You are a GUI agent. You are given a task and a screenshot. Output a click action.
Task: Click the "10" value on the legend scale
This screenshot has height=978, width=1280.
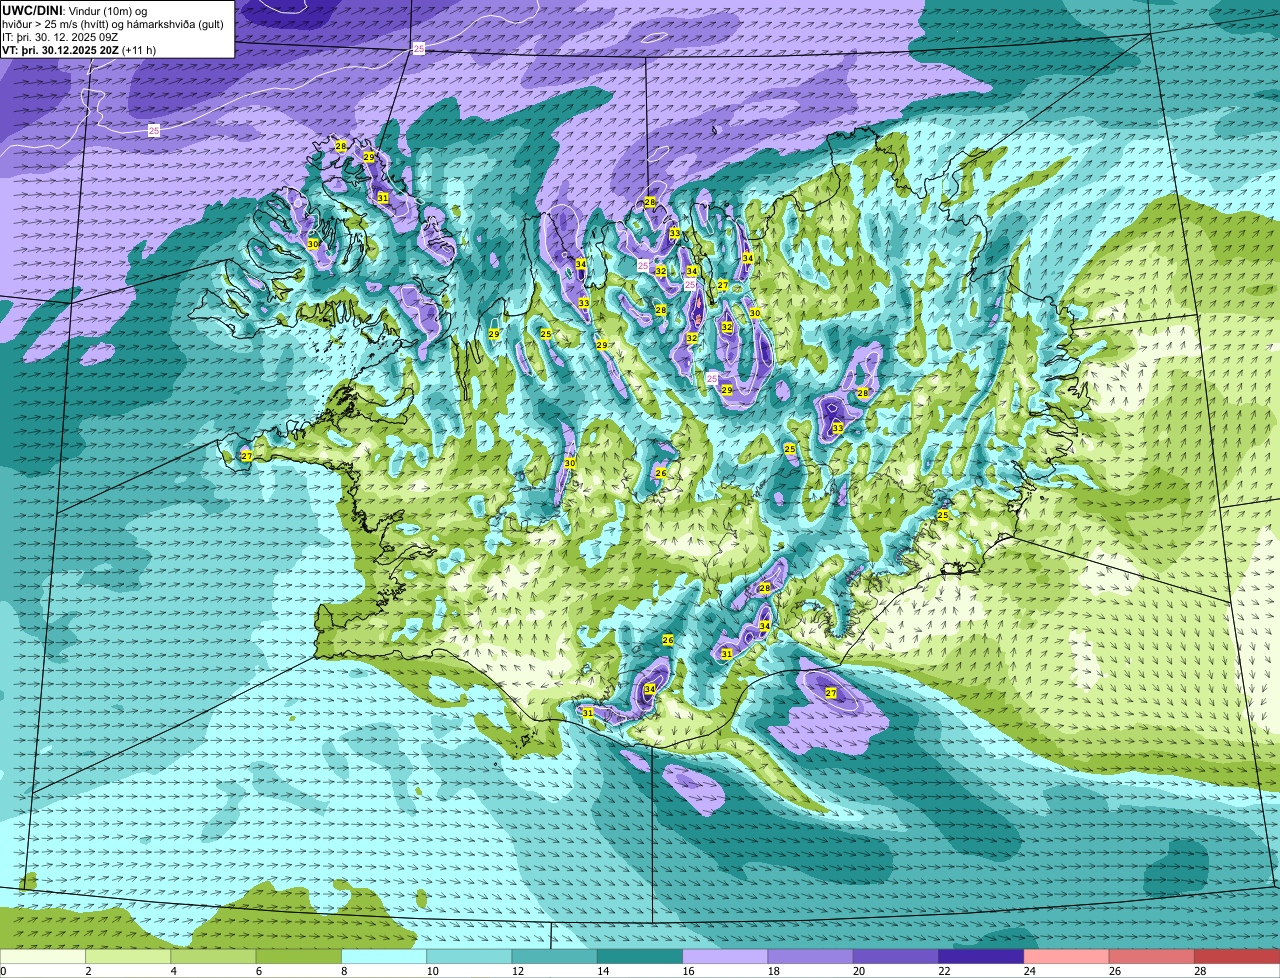[x=431, y=971]
